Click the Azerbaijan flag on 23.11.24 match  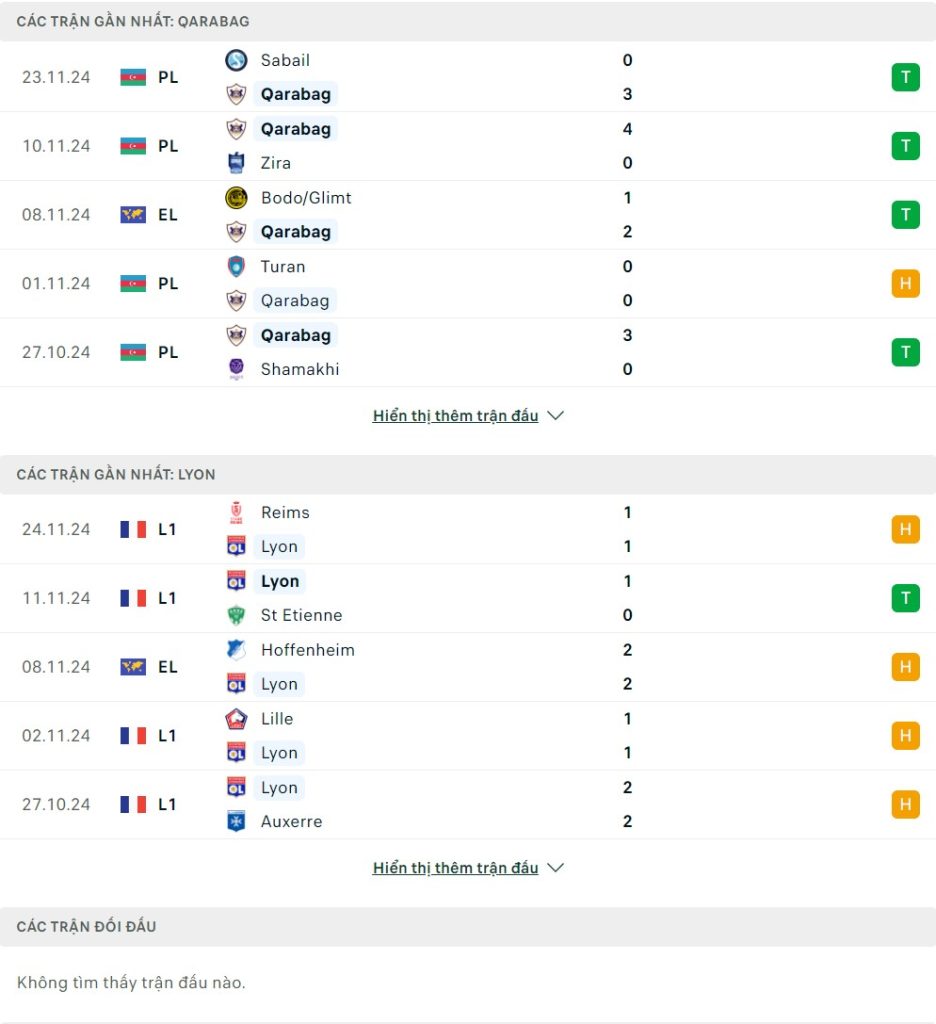click(x=133, y=77)
